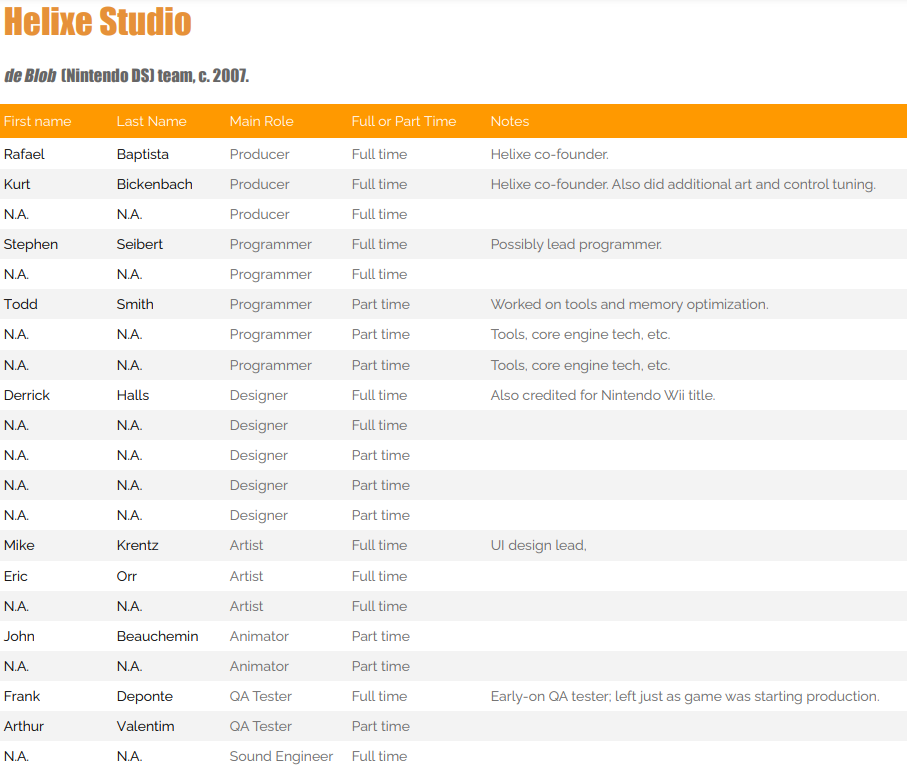Click the Mike first name cell

tap(19, 545)
